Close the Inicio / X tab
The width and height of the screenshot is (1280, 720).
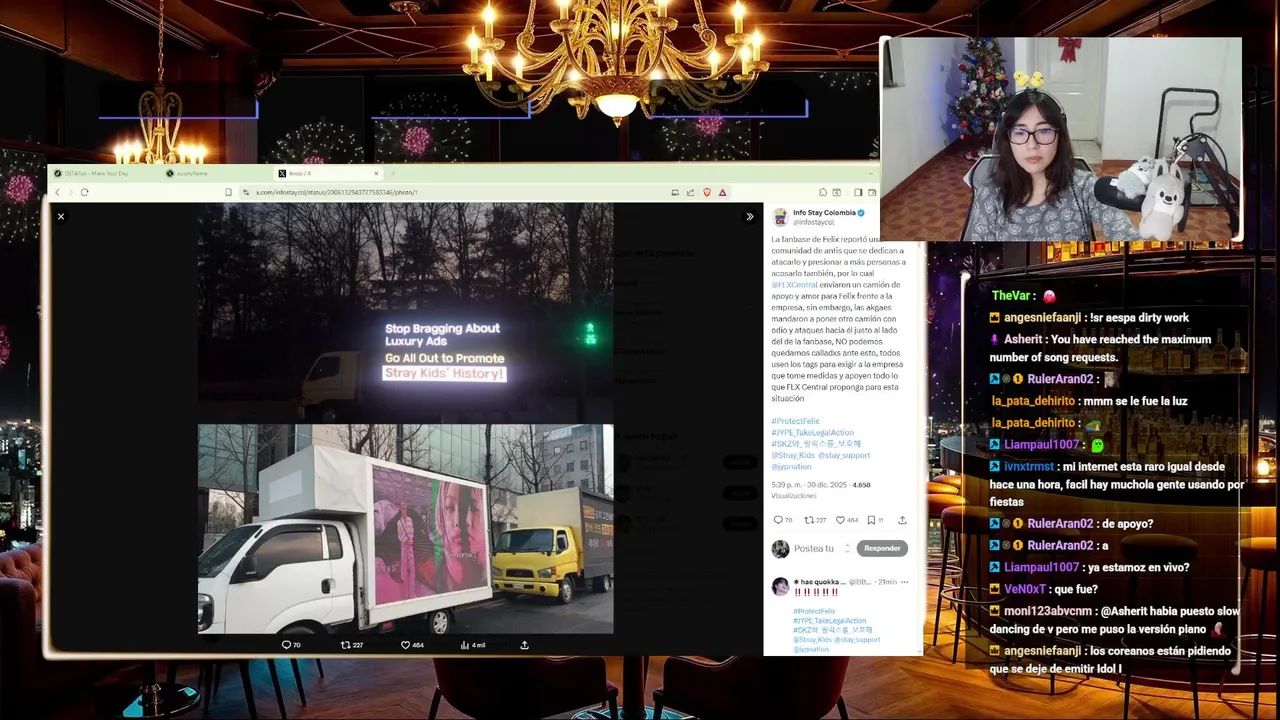point(376,173)
